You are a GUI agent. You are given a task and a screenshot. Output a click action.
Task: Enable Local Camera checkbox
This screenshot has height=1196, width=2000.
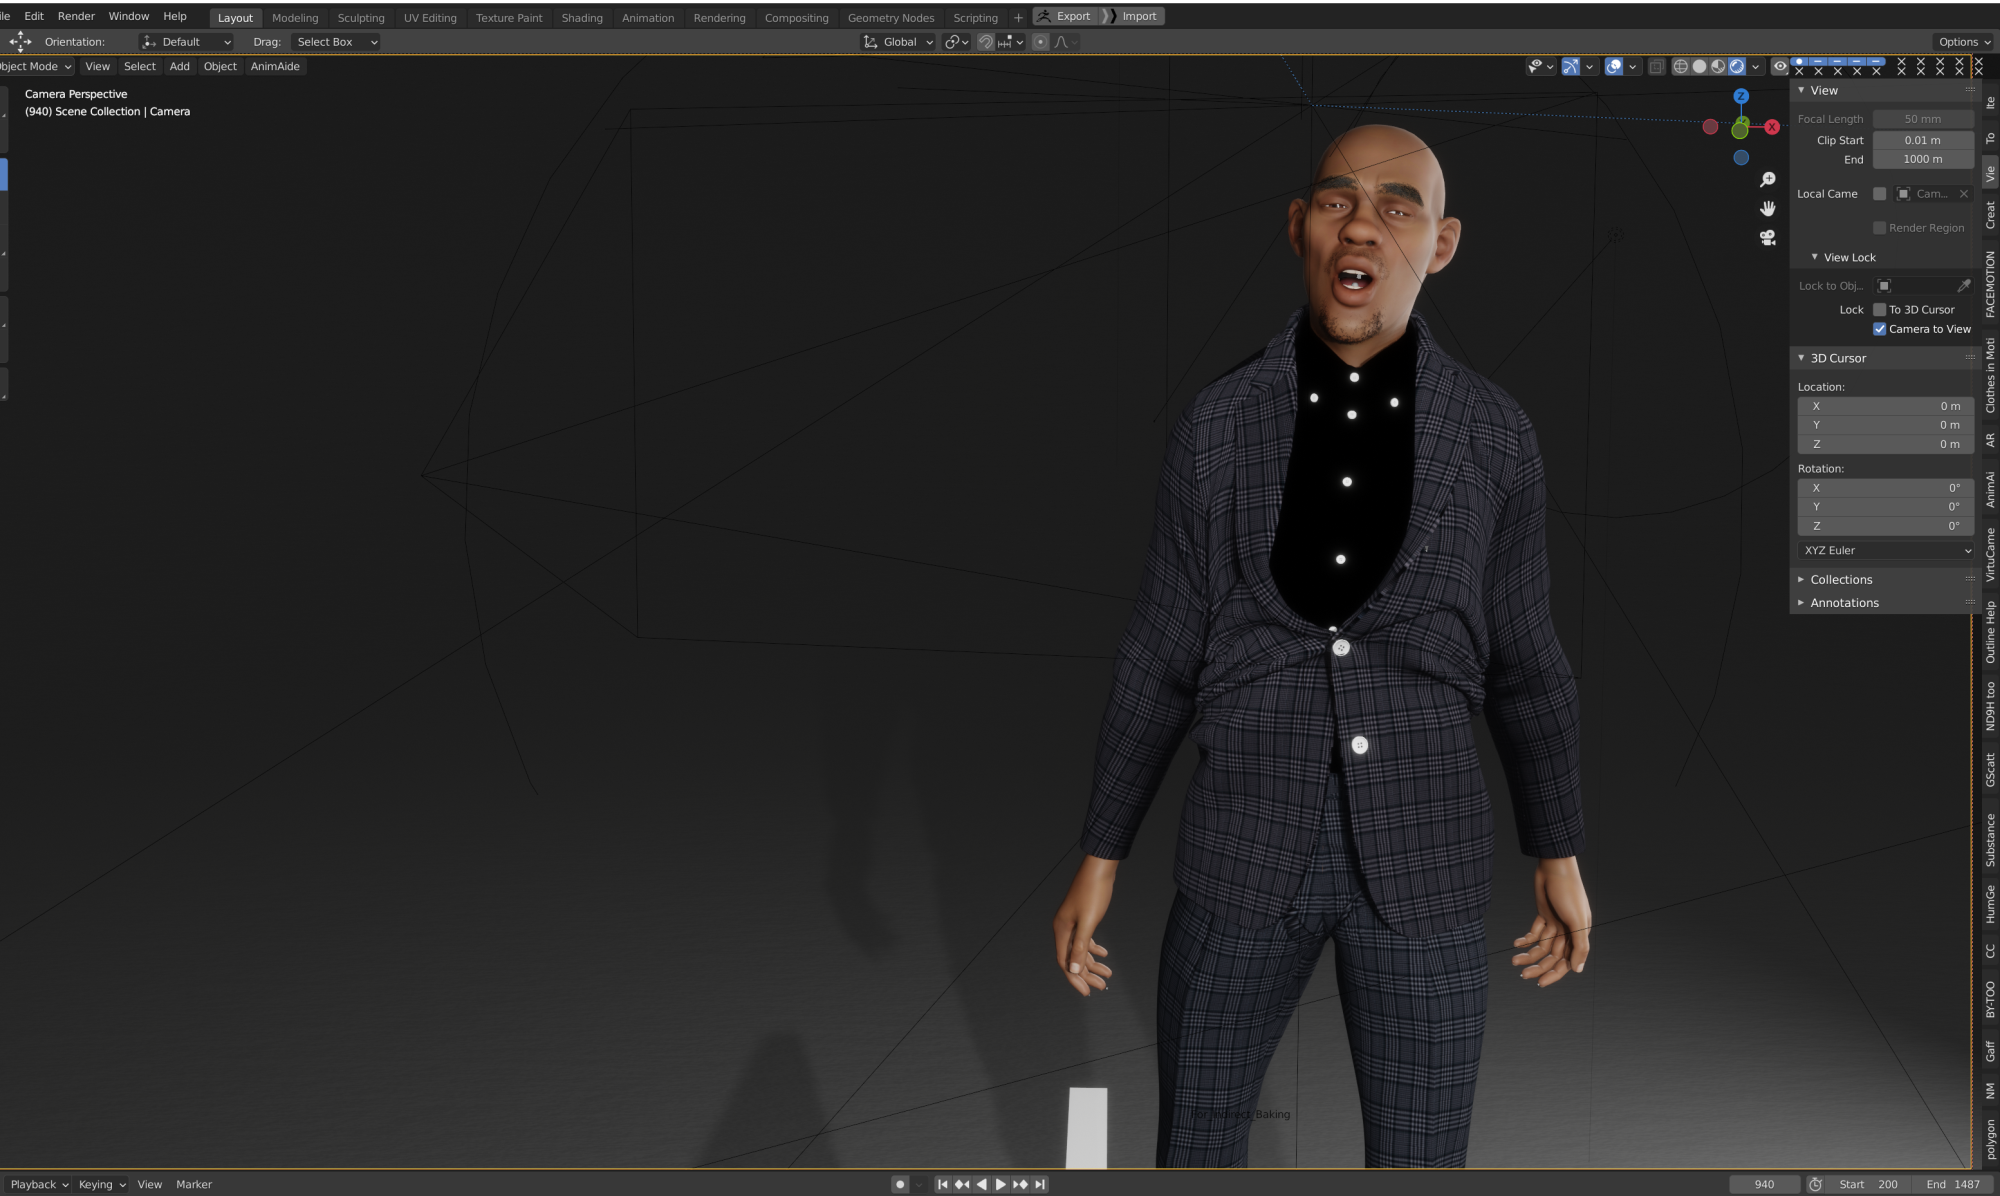pos(1879,194)
